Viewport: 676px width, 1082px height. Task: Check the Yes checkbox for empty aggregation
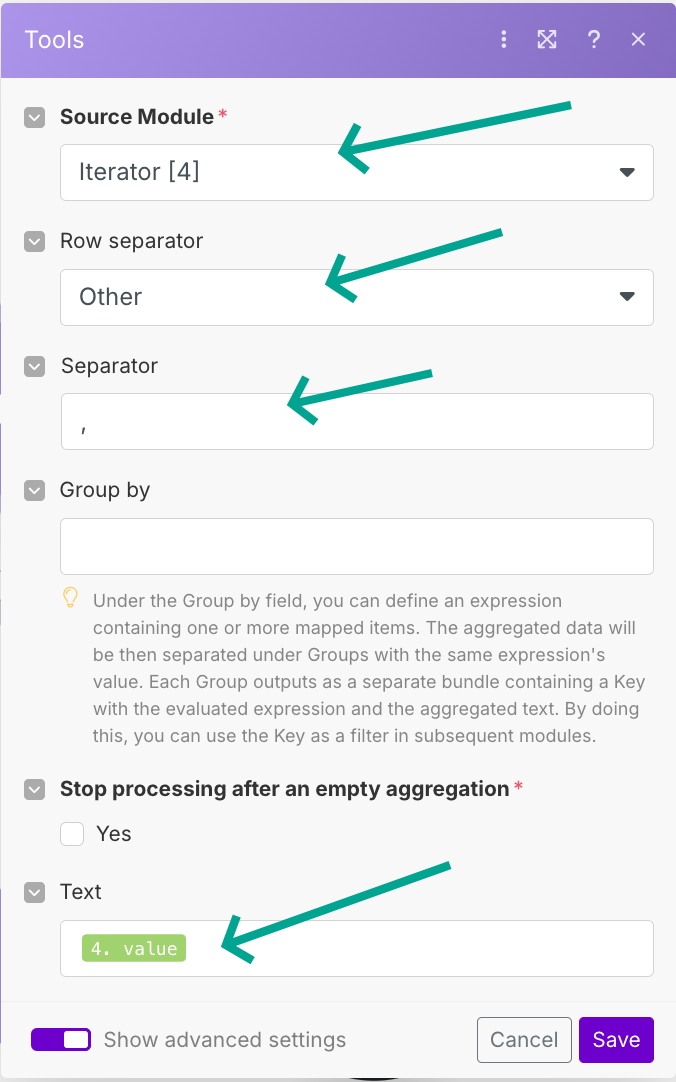72,834
